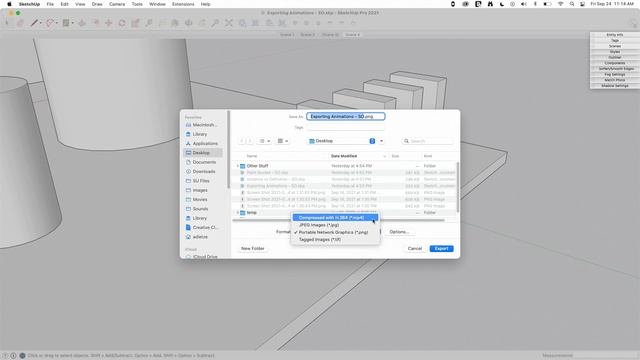This screenshot has height=360, width=640.
Task: Select Sounds in sidebar
Action: 203,209
